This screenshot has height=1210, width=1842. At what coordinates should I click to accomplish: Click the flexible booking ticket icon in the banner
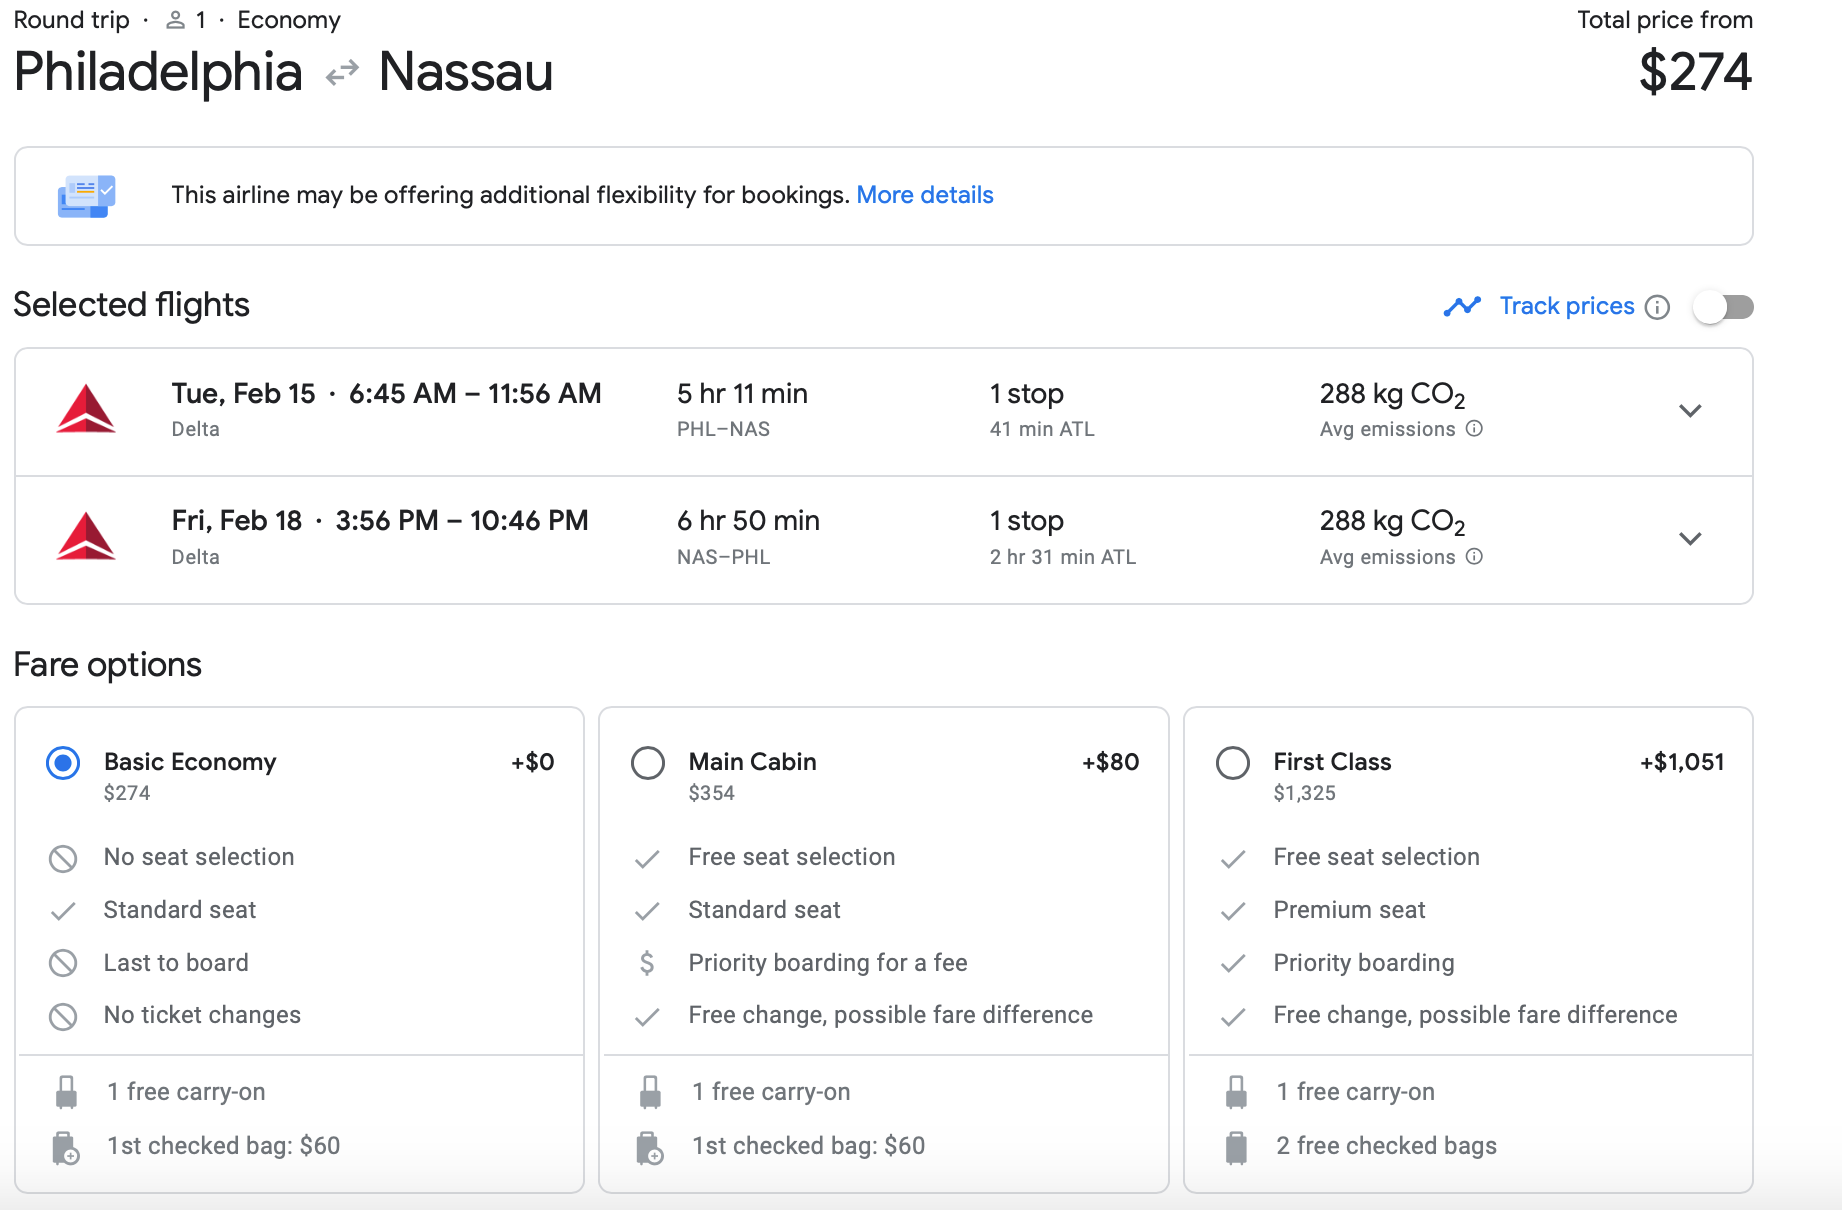click(x=86, y=196)
